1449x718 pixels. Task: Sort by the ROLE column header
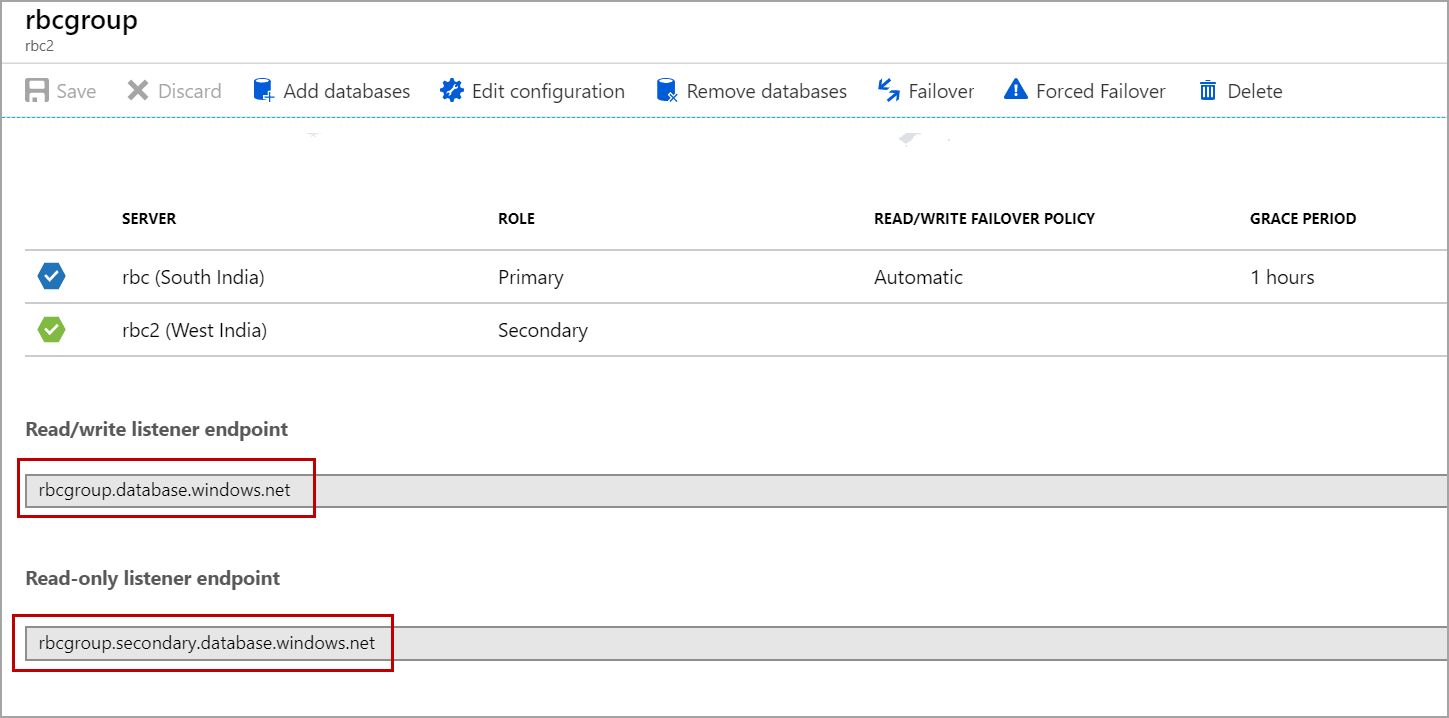pos(516,219)
